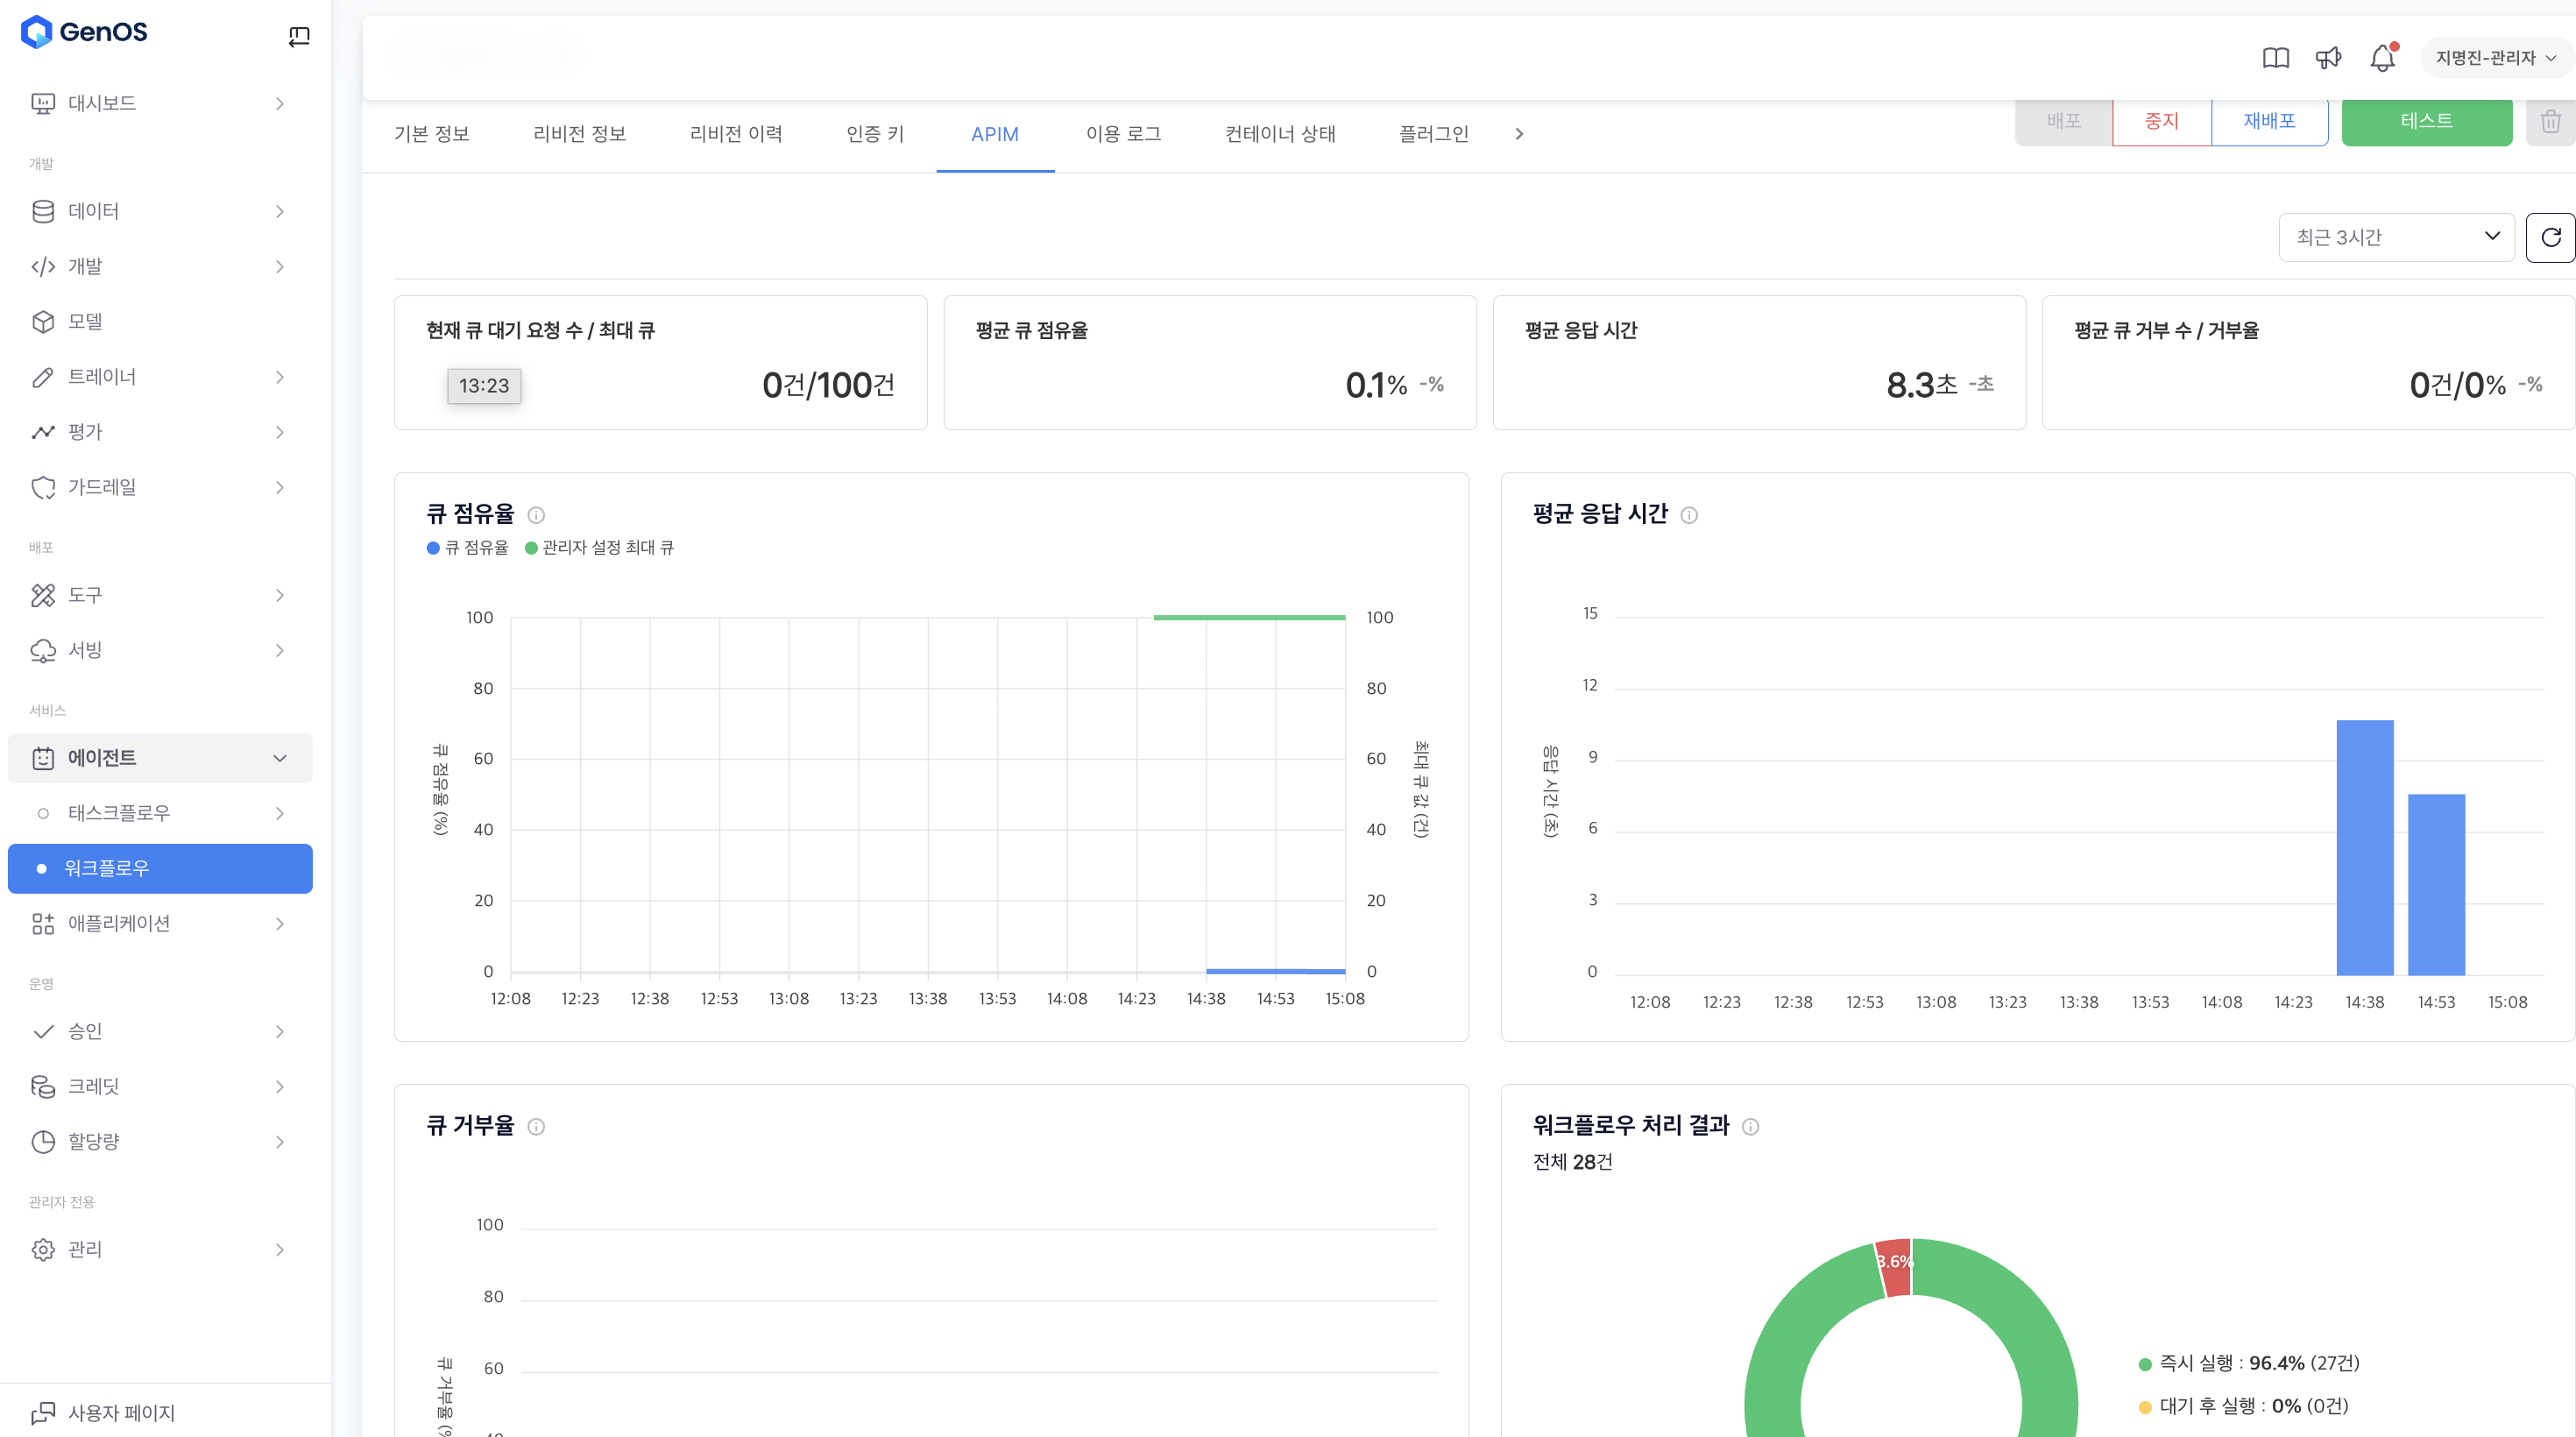Screen dimensions: 2576x1437
Task: Expand the 데이터 menu chevron
Action: pos(280,211)
